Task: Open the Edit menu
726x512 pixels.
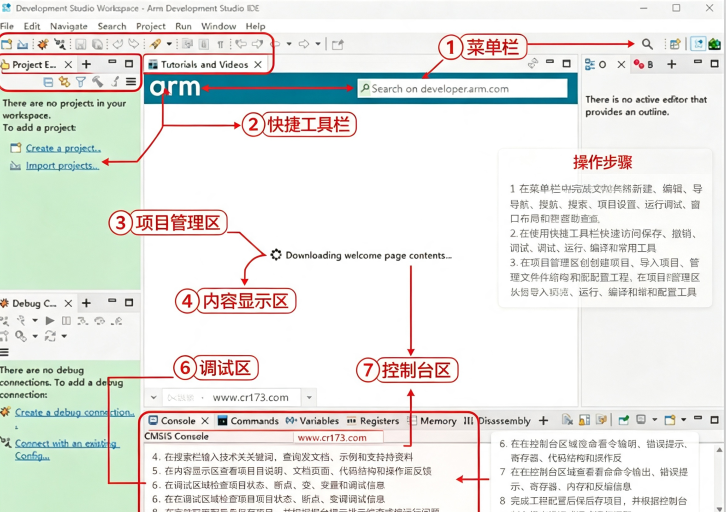Action: [x=32, y=26]
